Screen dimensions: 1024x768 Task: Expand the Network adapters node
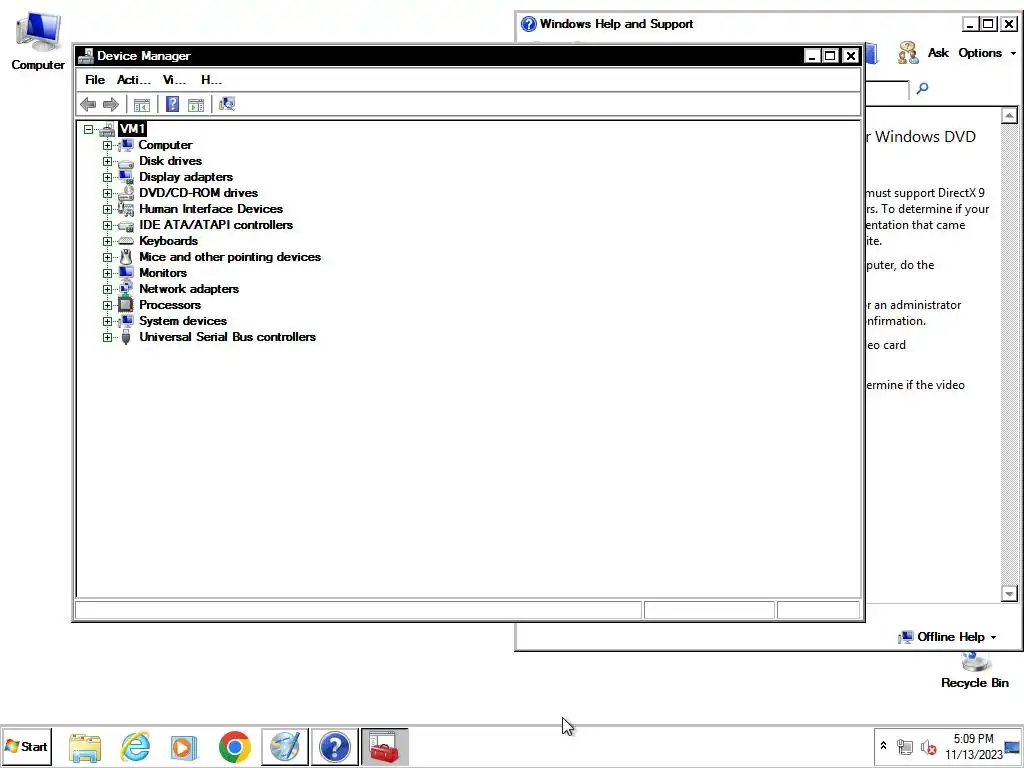(x=107, y=289)
